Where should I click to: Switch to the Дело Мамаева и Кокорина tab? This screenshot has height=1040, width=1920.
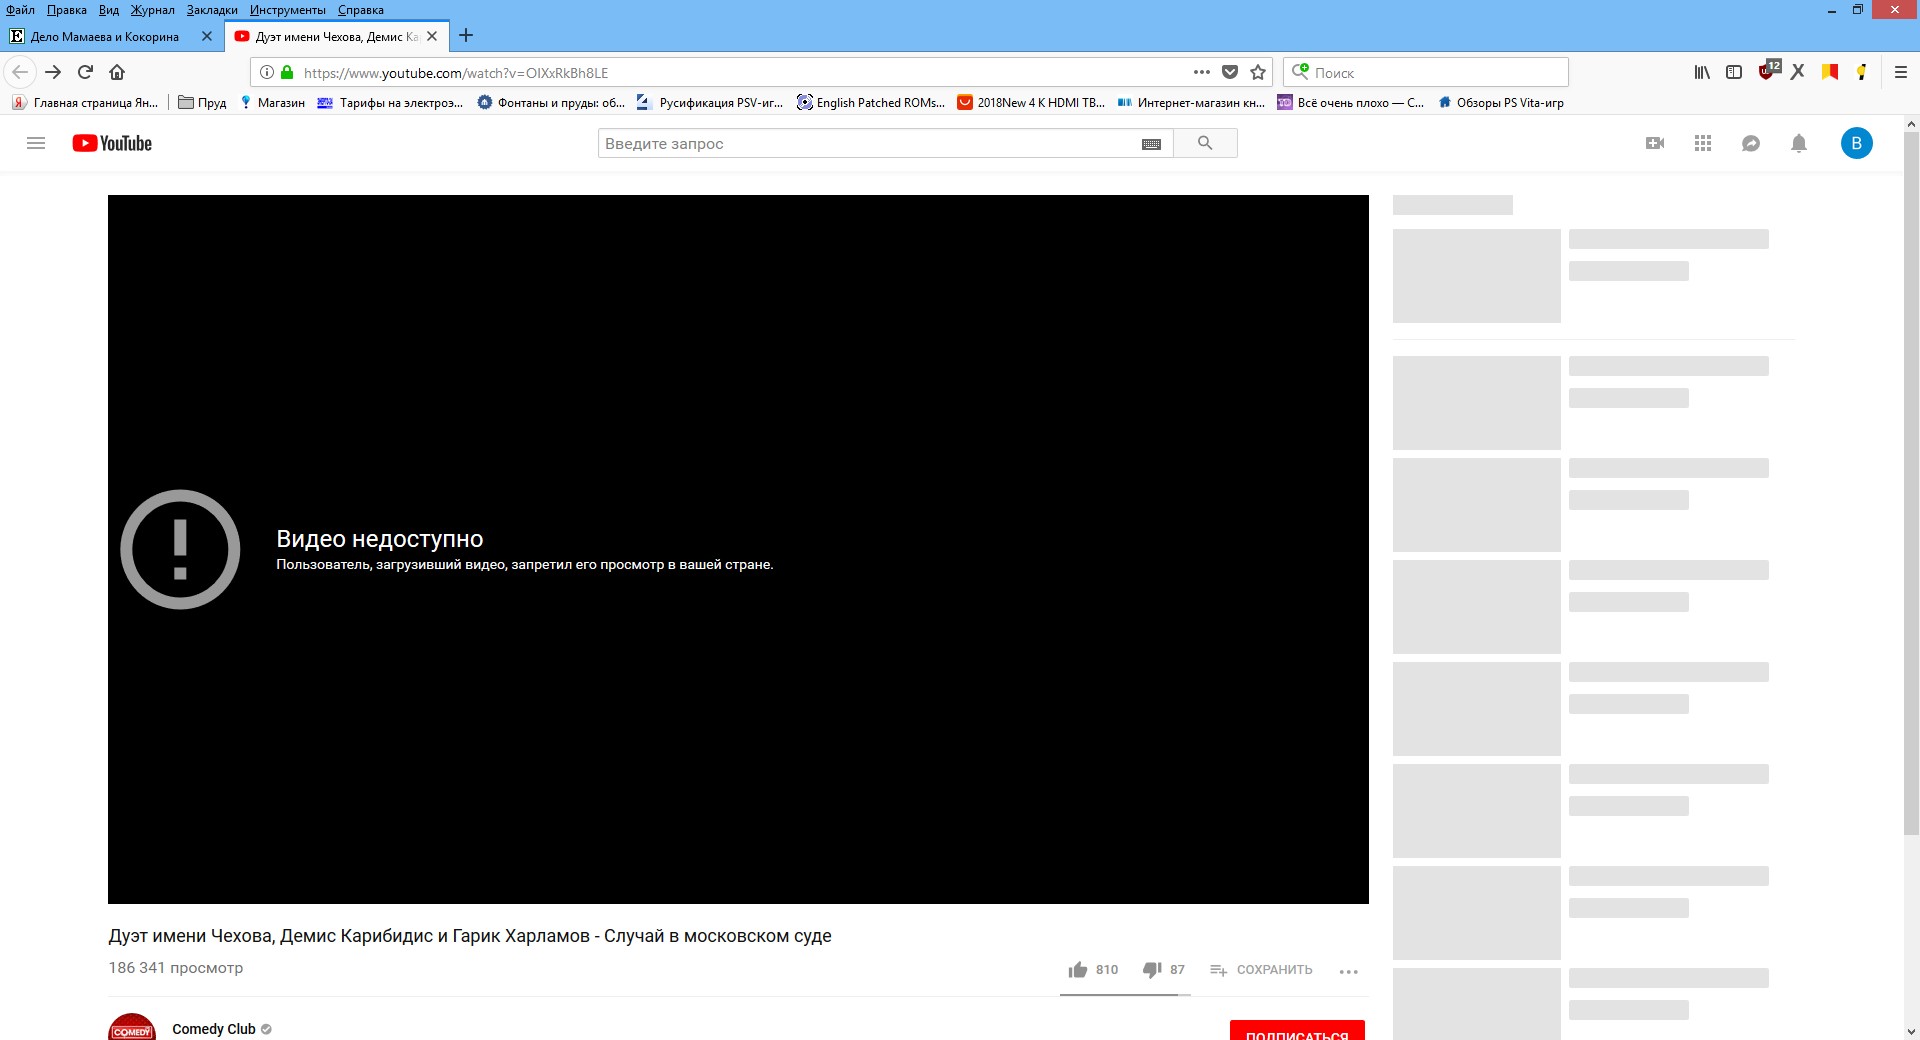pos(105,36)
